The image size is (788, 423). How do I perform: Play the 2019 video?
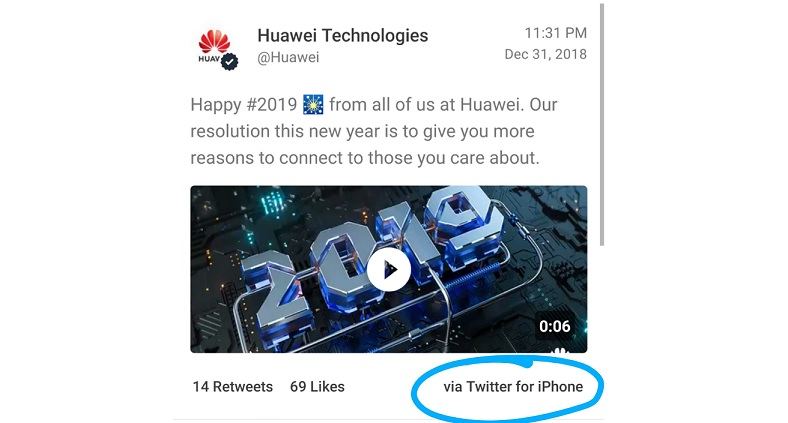pos(388,269)
